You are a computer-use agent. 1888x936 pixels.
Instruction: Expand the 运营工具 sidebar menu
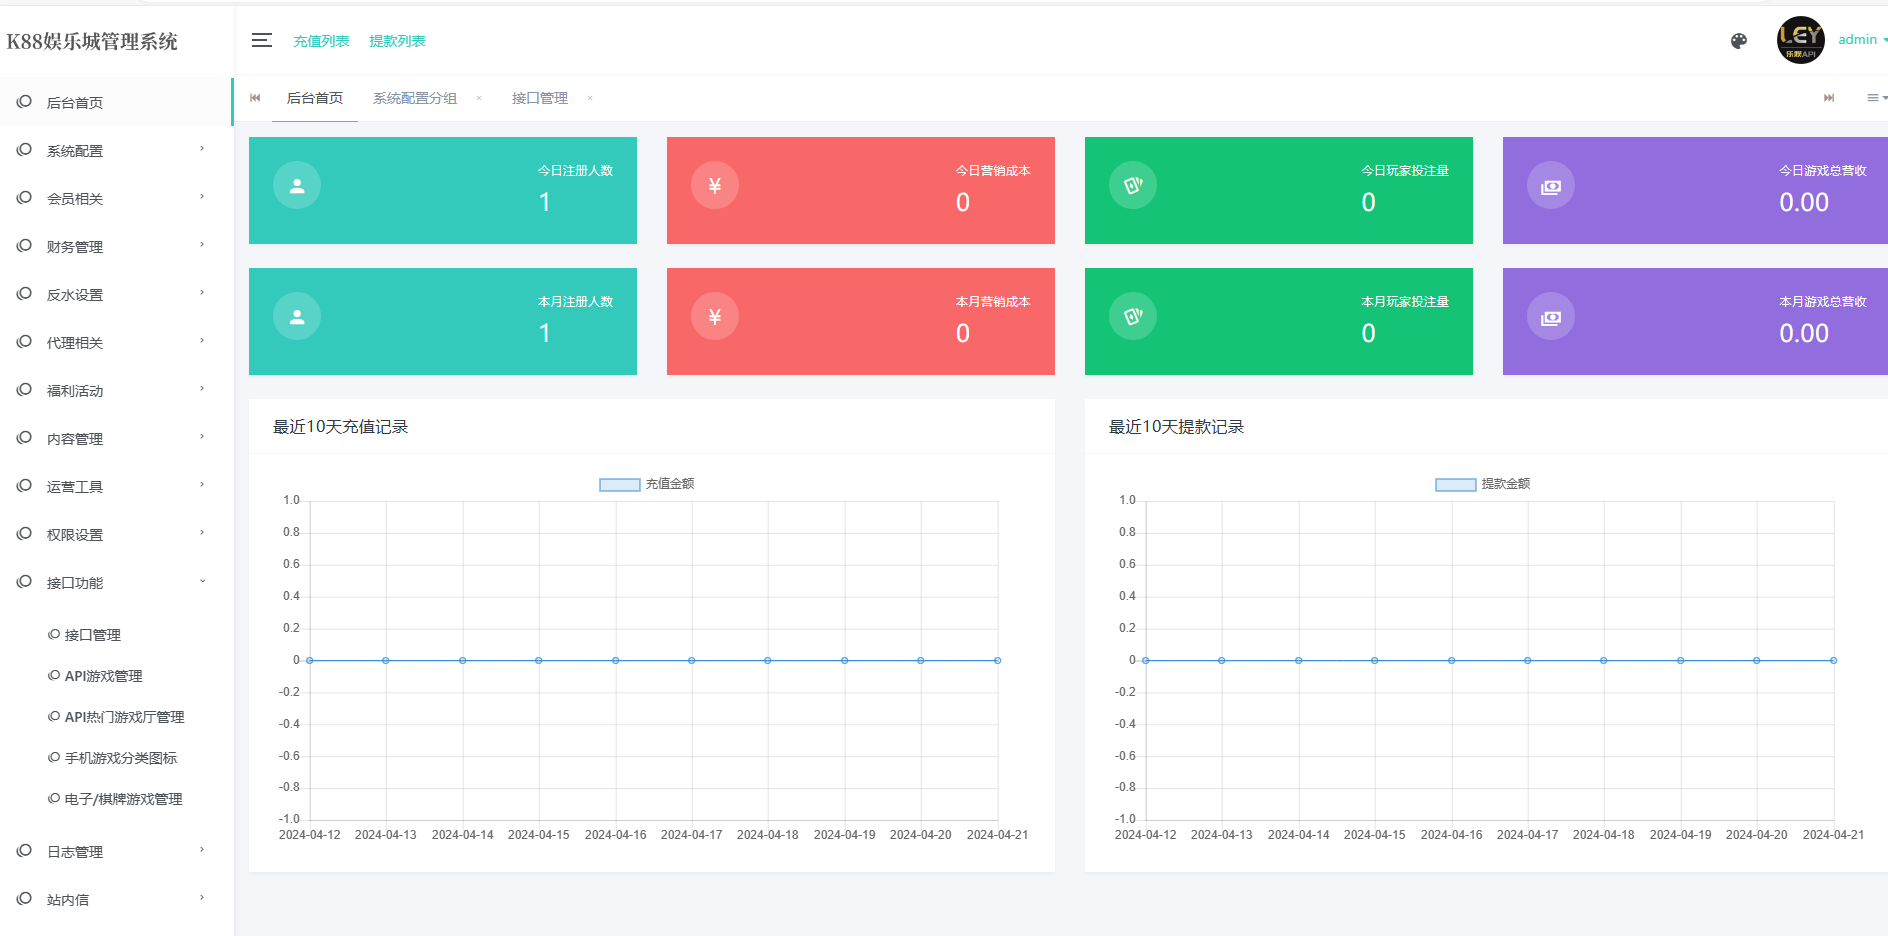116,486
